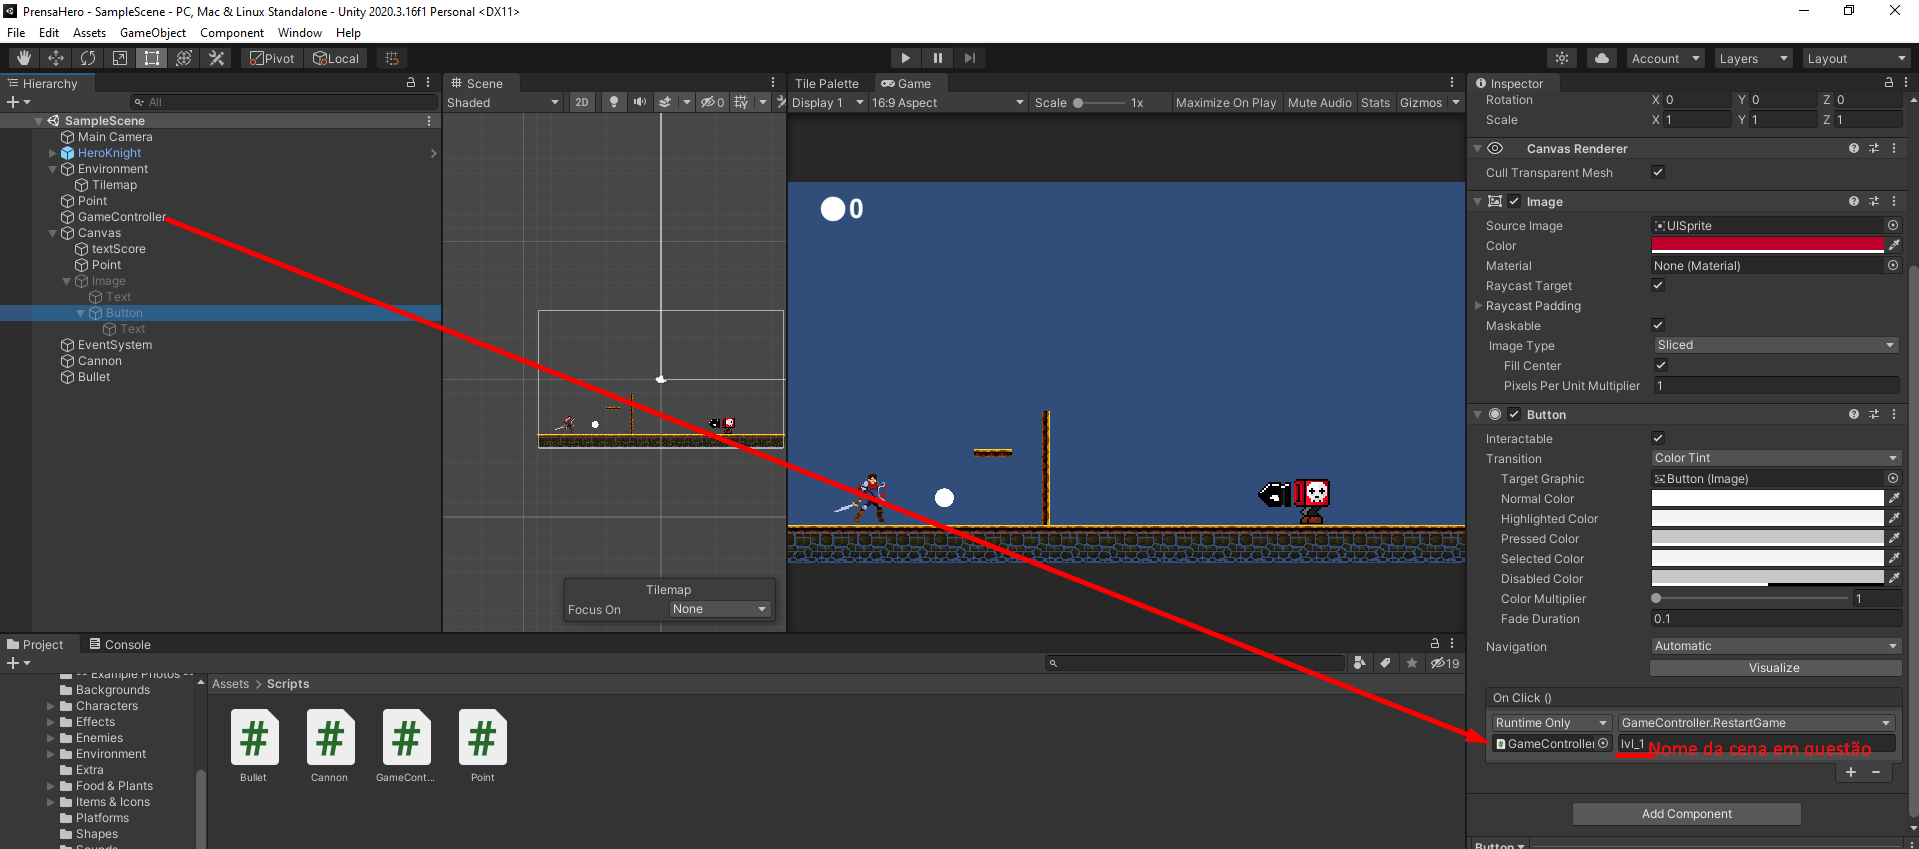Switch to the Console tab

click(x=120, y=644)
